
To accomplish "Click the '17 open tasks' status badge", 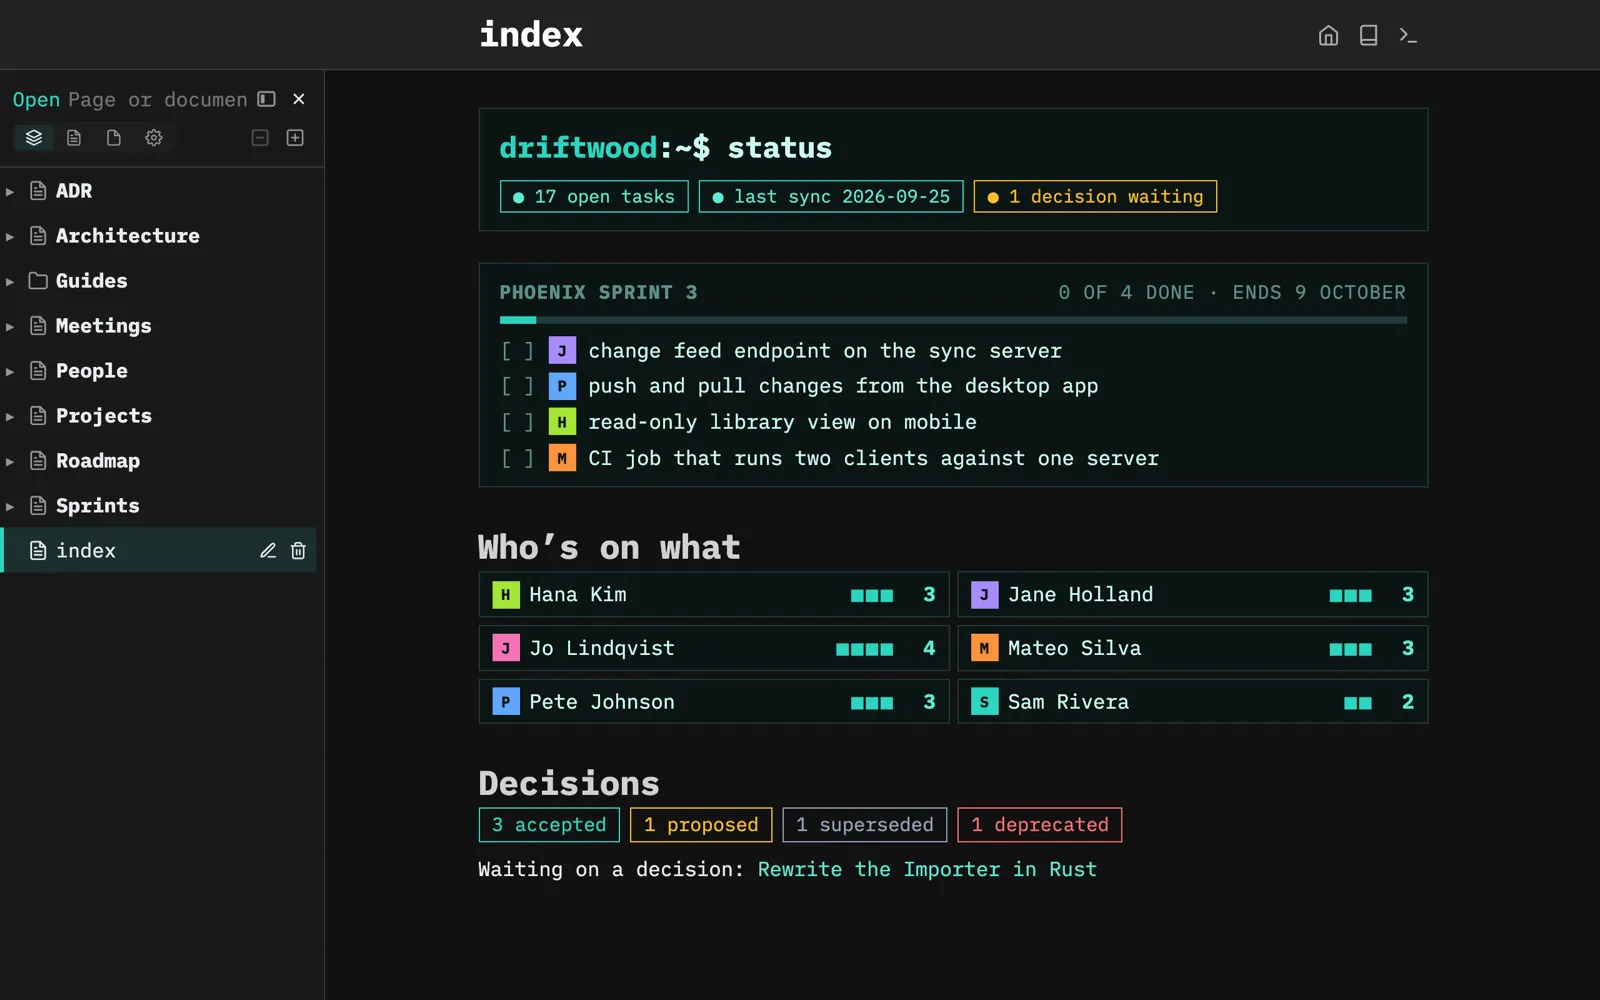I will click(594, 197).
